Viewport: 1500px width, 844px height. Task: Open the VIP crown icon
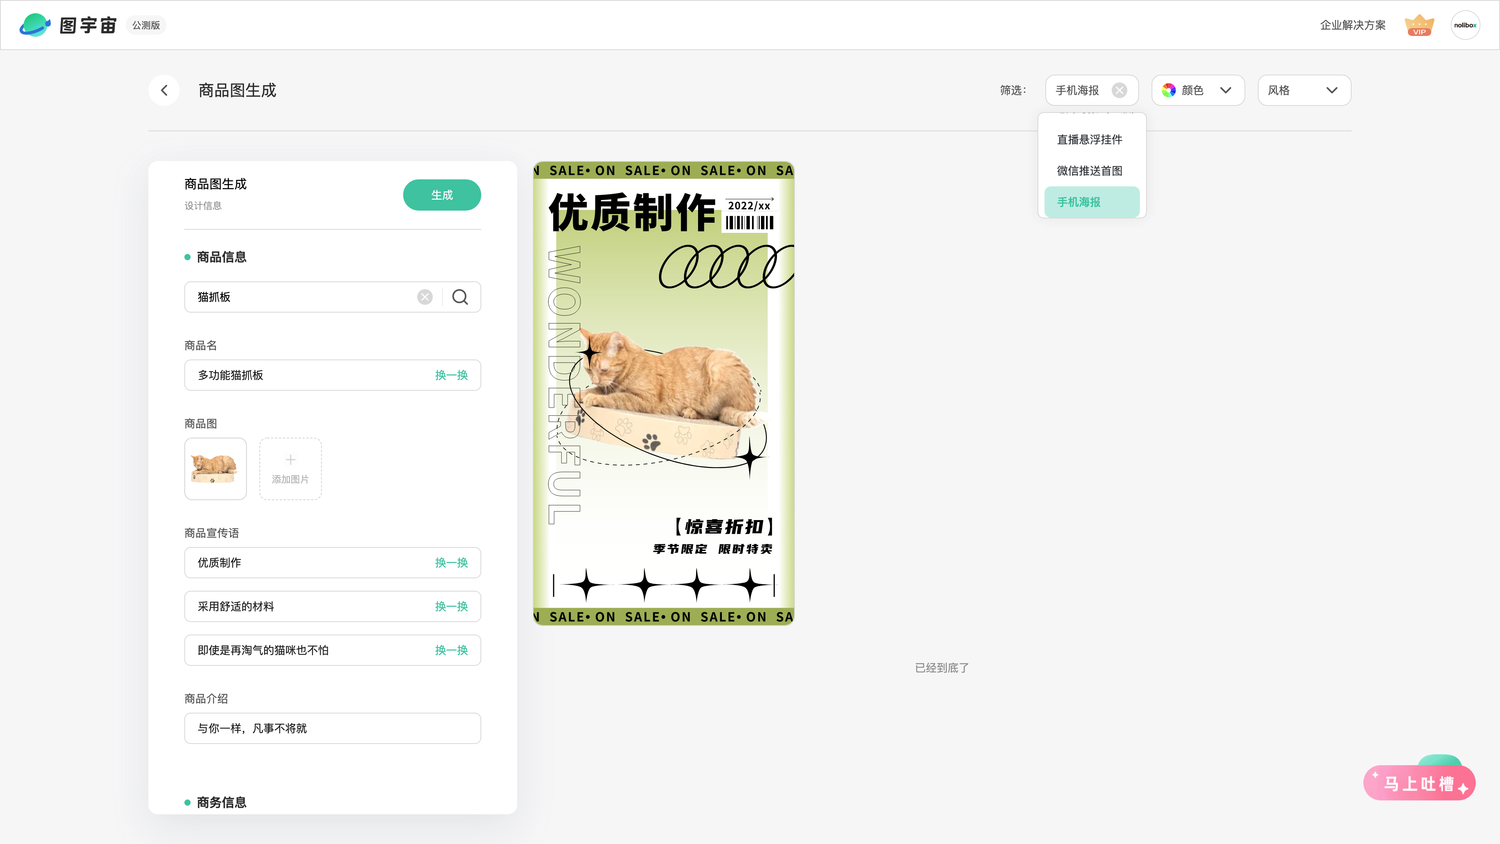(1419, 25)
